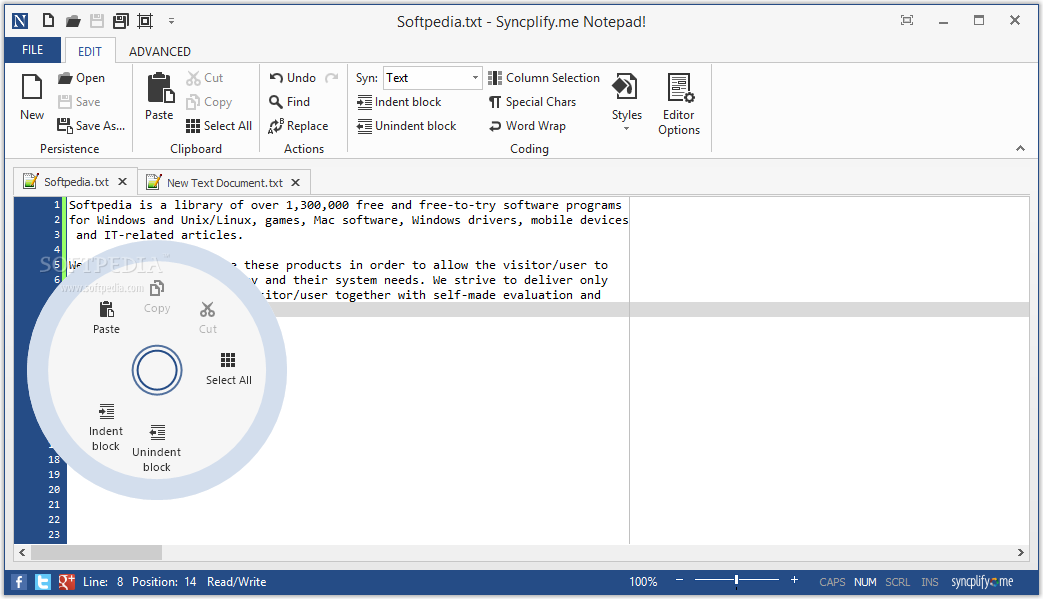Click Indent block in the radial menu
Image resolution: width=1043 pixels, height=599 pixels.
pyautogui.click(x=106, y=427)
